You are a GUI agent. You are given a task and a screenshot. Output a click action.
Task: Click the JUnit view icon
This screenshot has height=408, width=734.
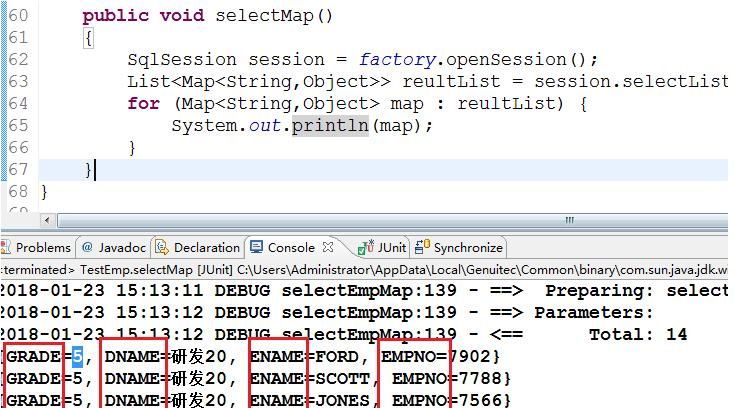tap(366, 247)
